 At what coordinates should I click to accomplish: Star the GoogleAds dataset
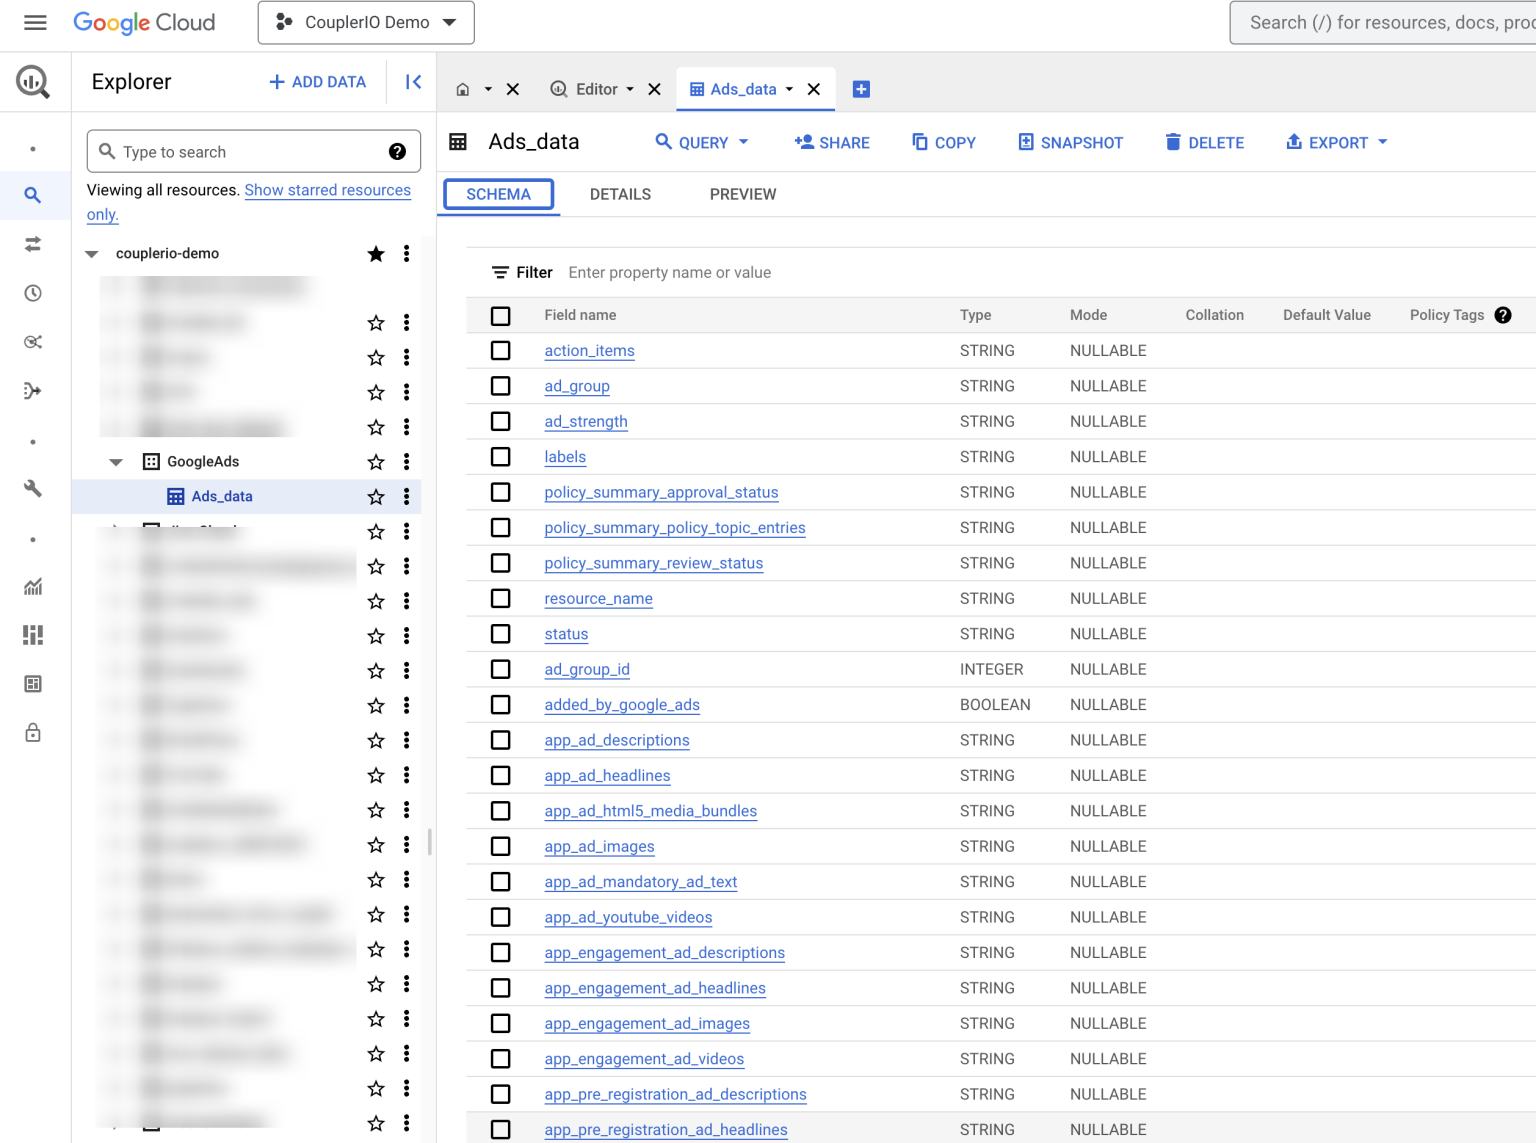375,462
